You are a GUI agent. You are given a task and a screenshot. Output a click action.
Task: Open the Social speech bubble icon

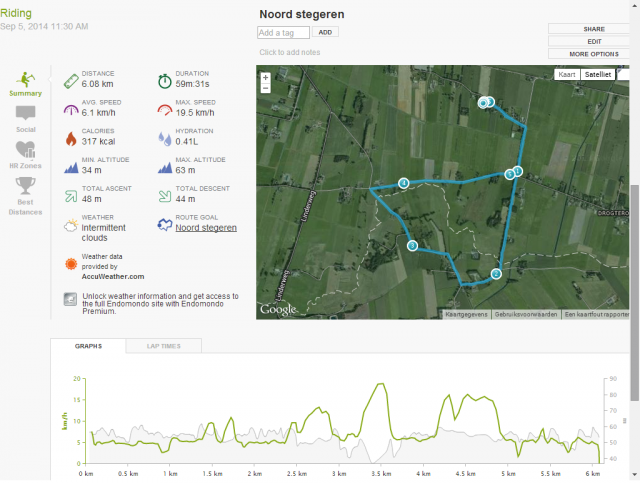pyautogui.click(x=25, y=113)
